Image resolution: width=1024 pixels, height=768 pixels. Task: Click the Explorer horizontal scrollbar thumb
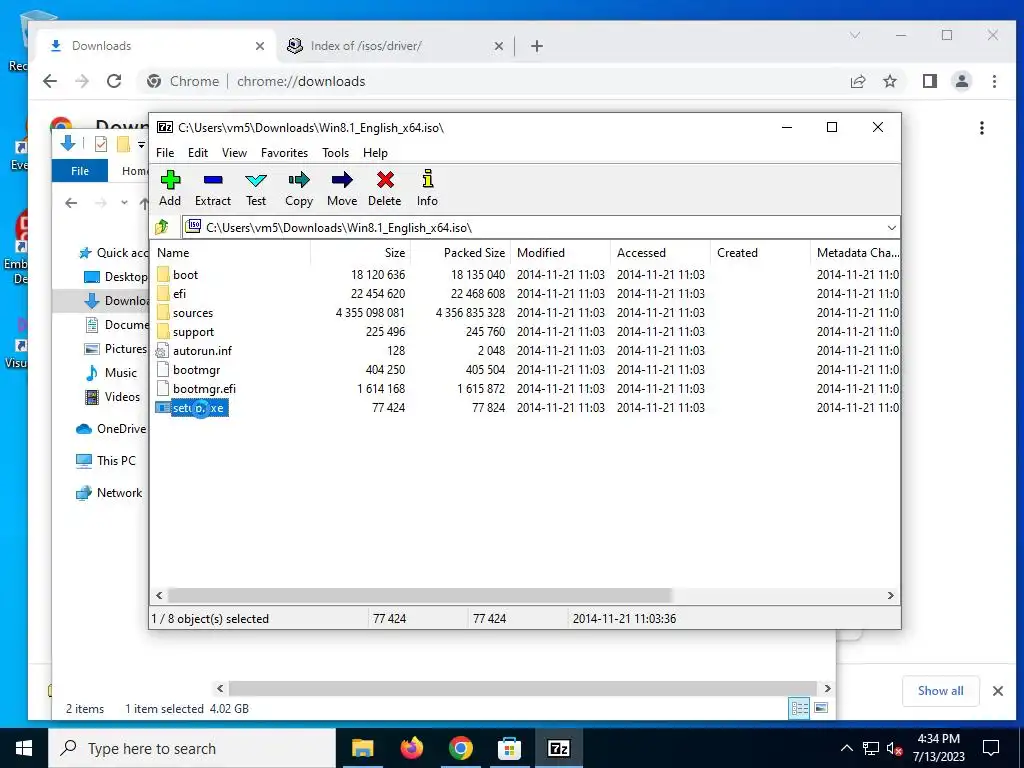tap(522, 688)
